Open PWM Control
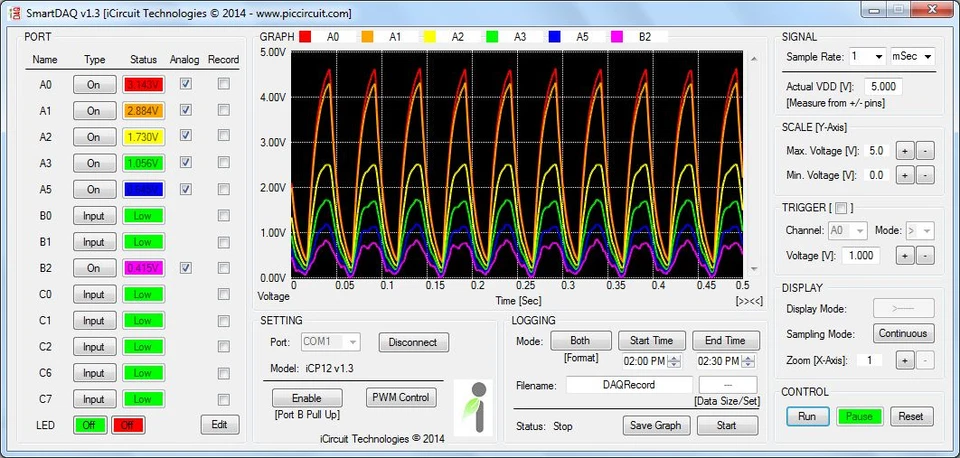 (x=401, y=397)
